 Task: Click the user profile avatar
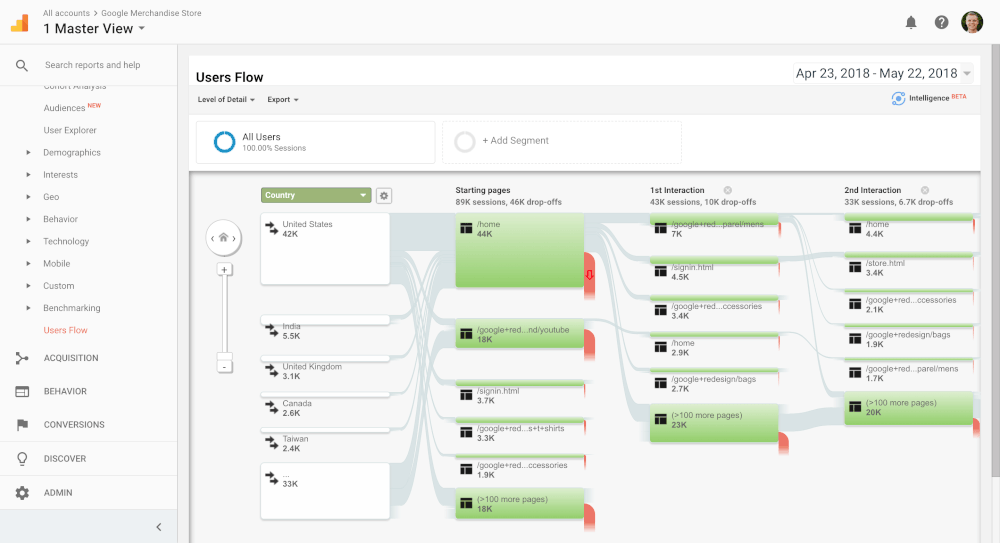(x=972, y=22)
